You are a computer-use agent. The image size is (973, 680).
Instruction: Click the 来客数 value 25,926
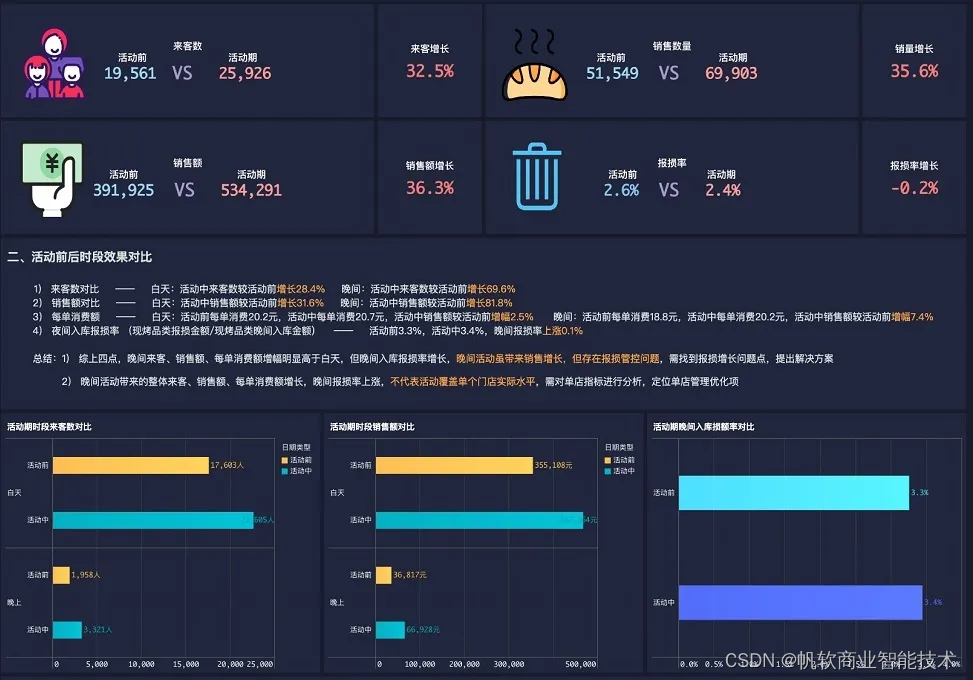click(245, 73)
